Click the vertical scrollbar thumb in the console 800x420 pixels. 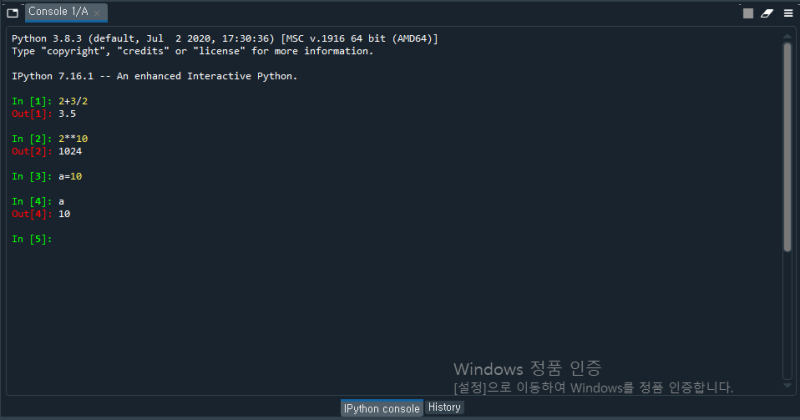[787, 147]
